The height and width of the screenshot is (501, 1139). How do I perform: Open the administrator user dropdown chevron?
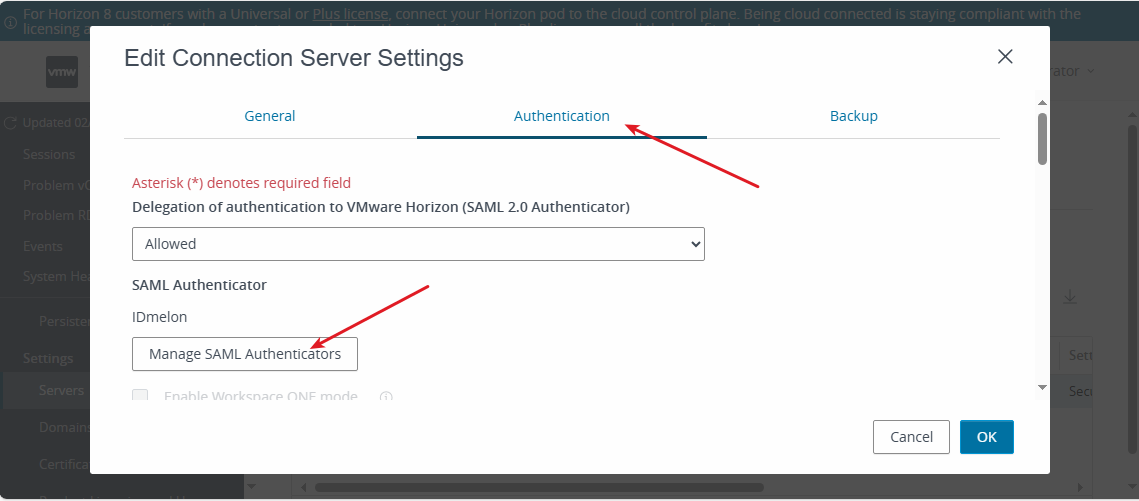pyautogui.click(x=1091, y=71)
